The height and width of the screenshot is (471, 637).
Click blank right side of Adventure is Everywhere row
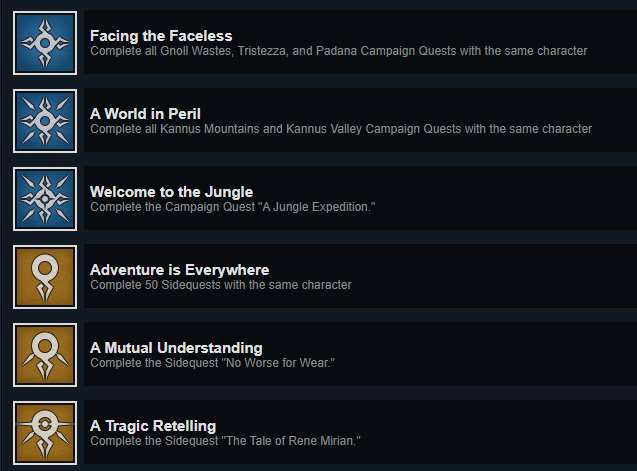(520, 277)
